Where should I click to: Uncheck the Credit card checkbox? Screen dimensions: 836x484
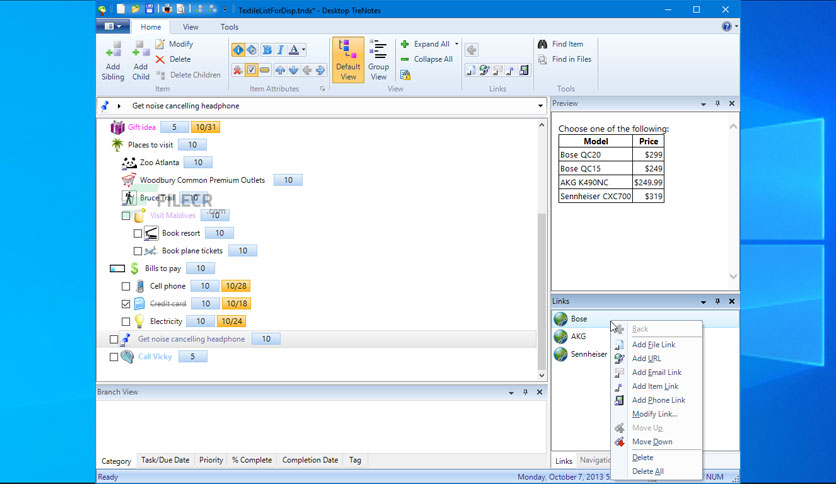click(x=126, y=304)
